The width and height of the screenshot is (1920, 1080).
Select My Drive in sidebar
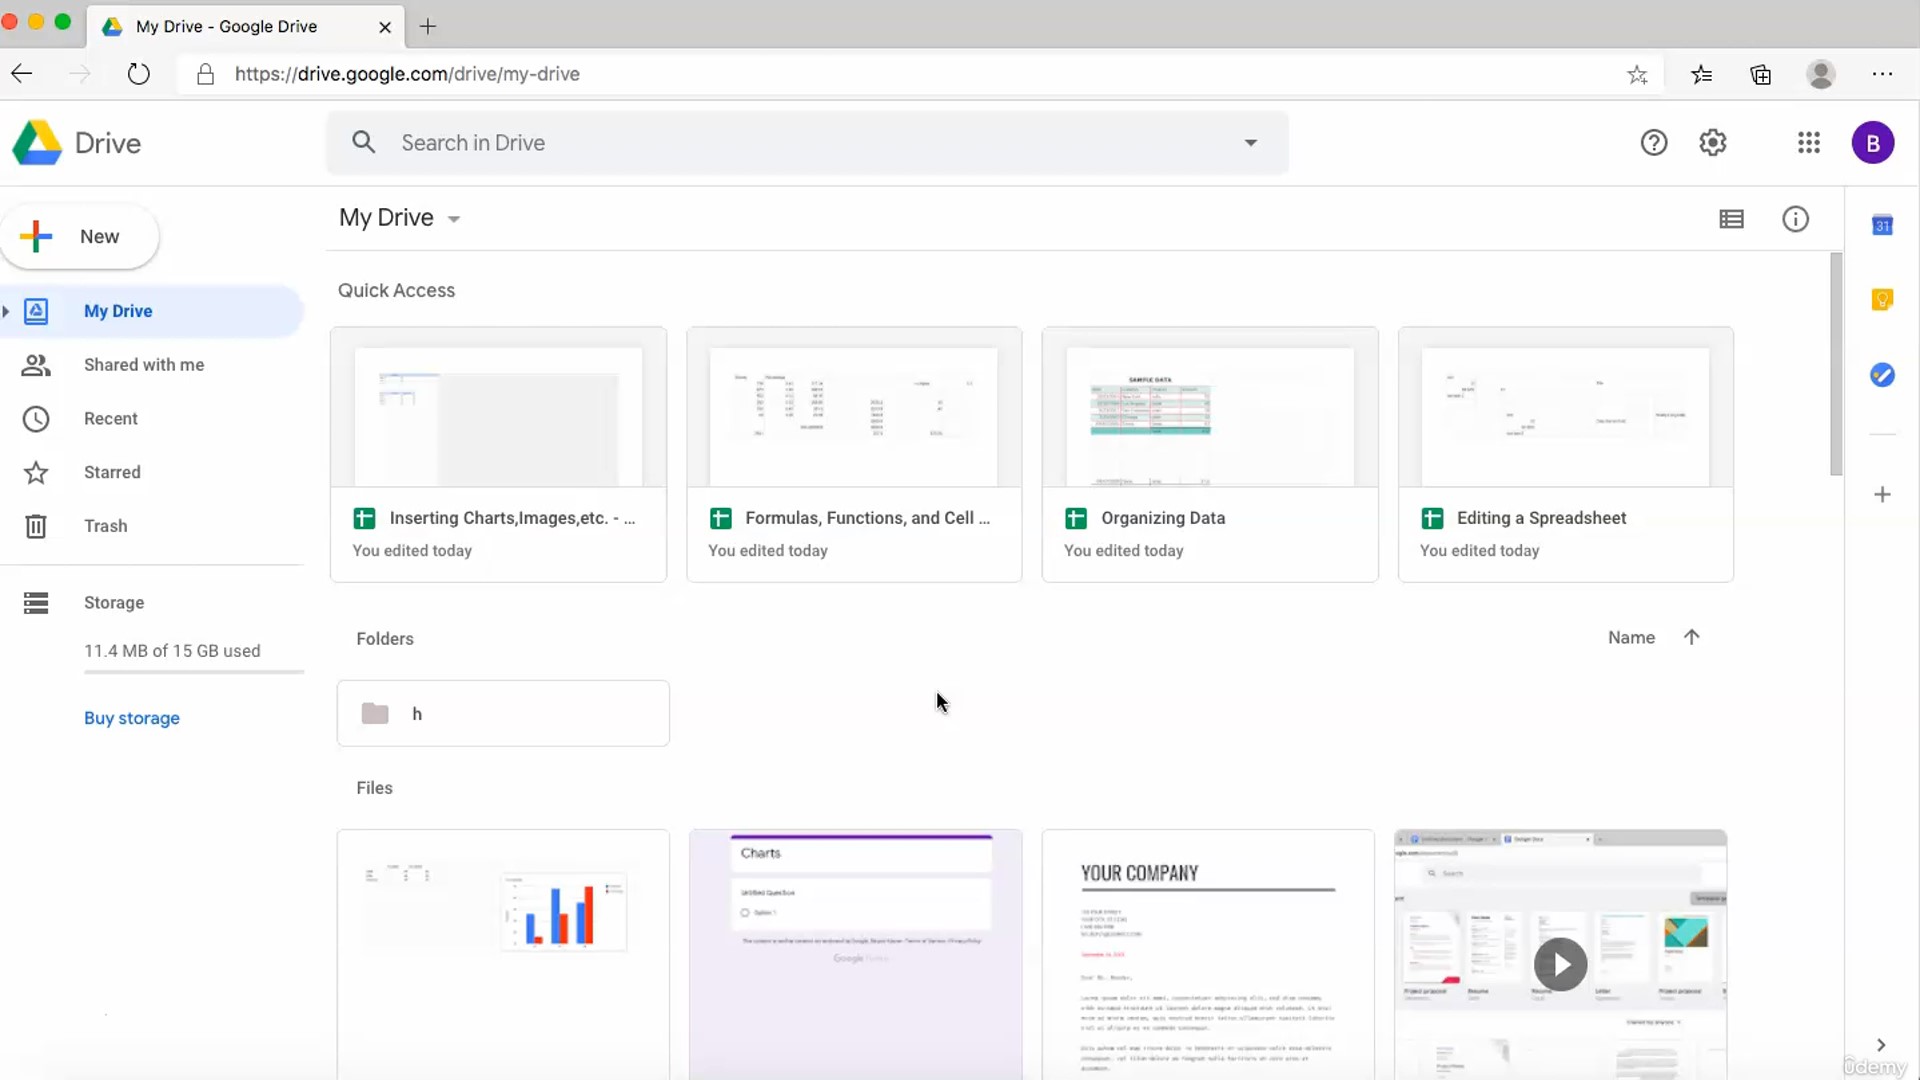pyautogui.click(x=152, y=311)
